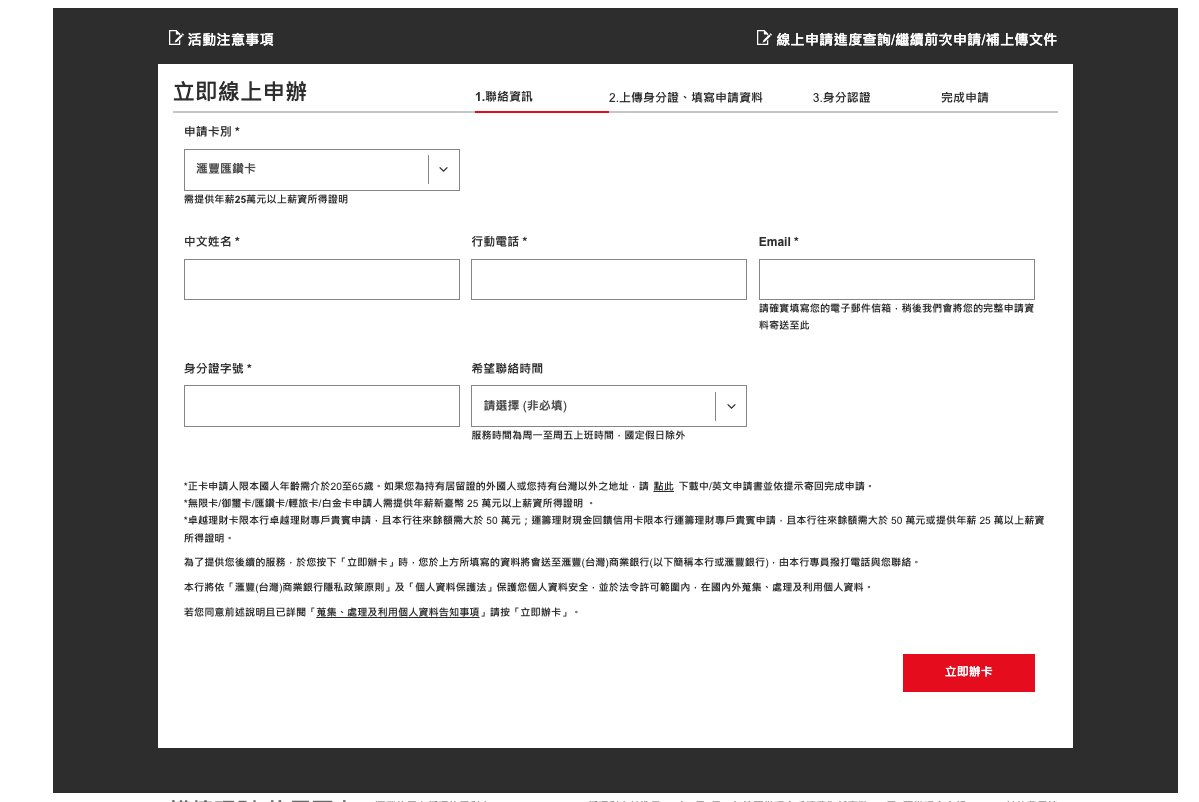This screenshot has width=1199, height=802.
Task: Open the 活動注意事項 link
Action: click(230, 40)
